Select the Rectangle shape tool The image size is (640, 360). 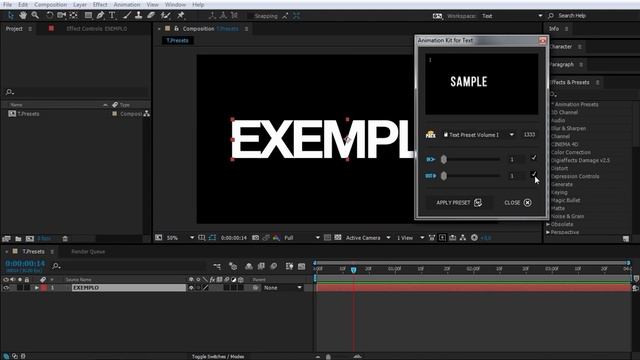click(88, 16)
